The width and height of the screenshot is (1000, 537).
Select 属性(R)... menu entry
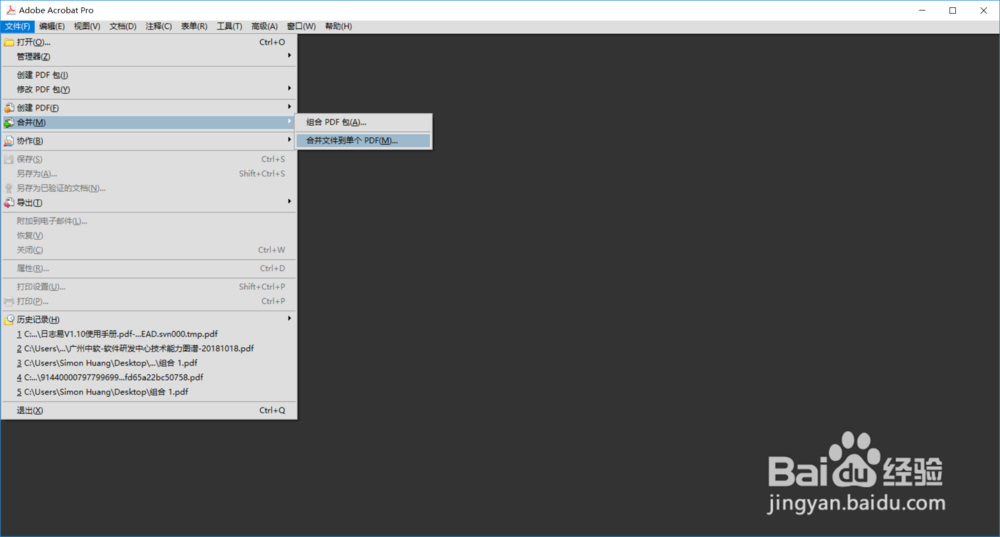(x=149, y=268)
